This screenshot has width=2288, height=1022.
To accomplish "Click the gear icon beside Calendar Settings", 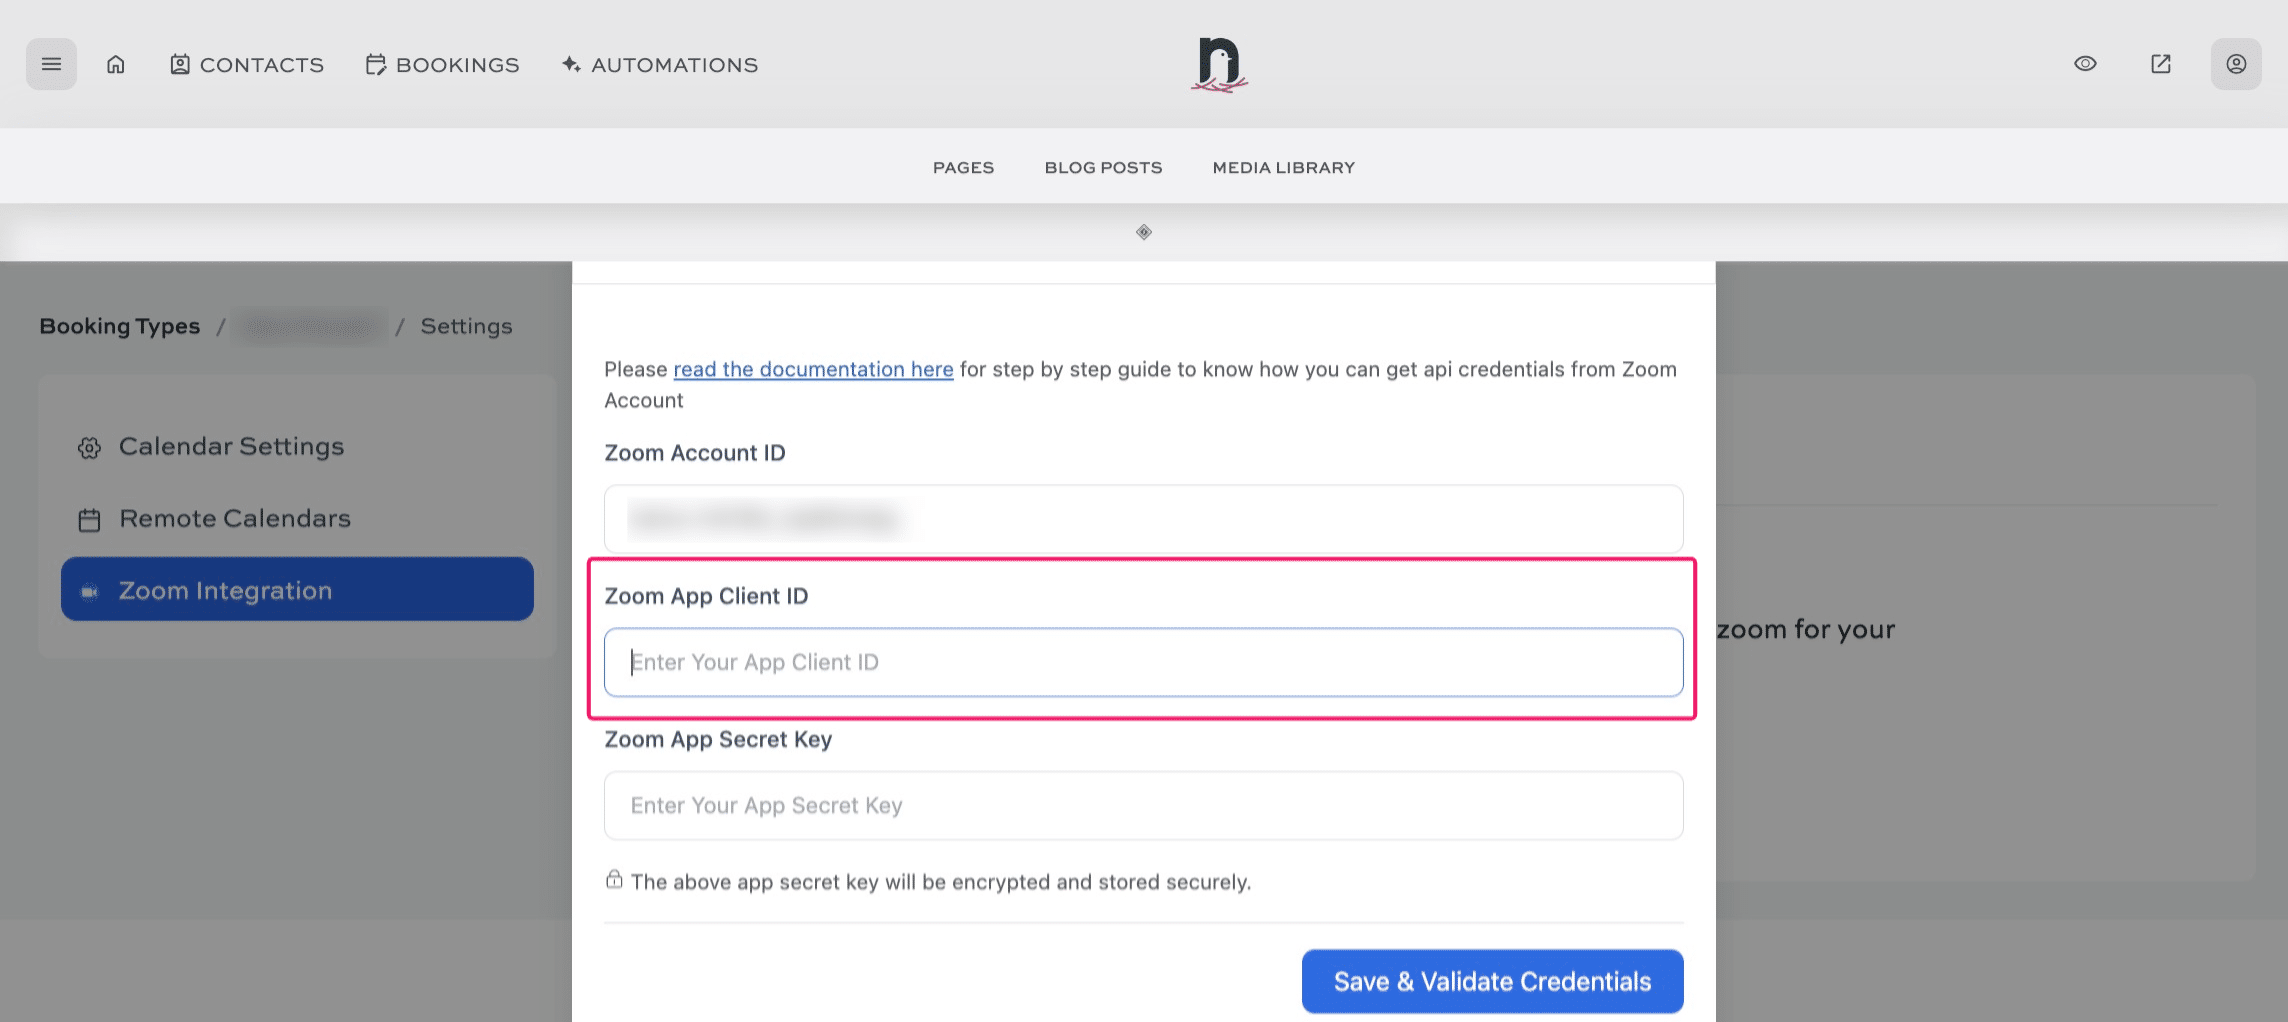I will (88, 447).
